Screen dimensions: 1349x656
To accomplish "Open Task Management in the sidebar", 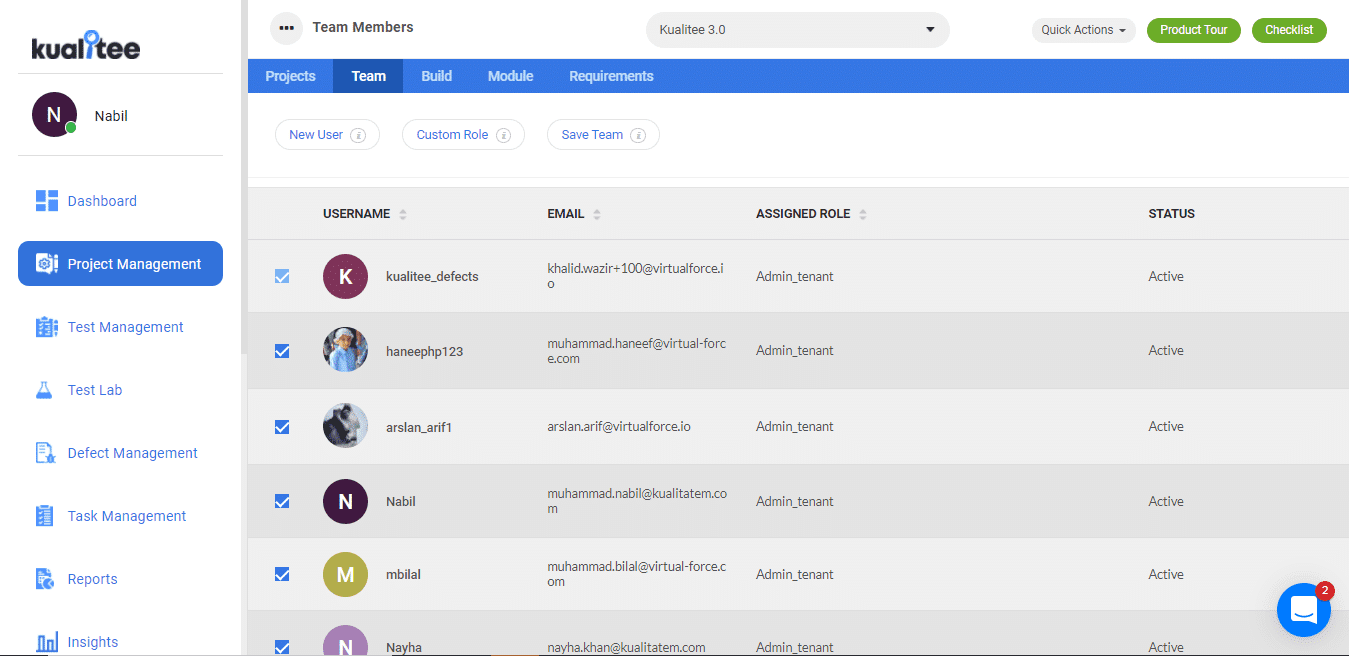I will [x=124, y=515].
